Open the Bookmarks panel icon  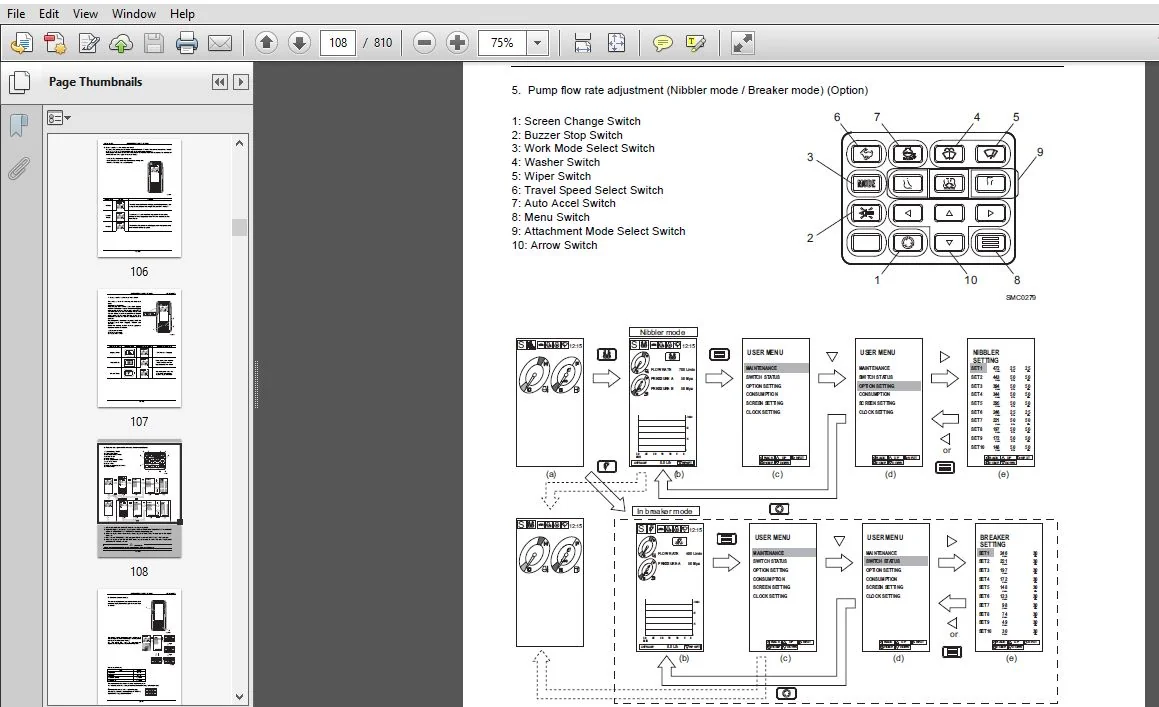[18, 126]
